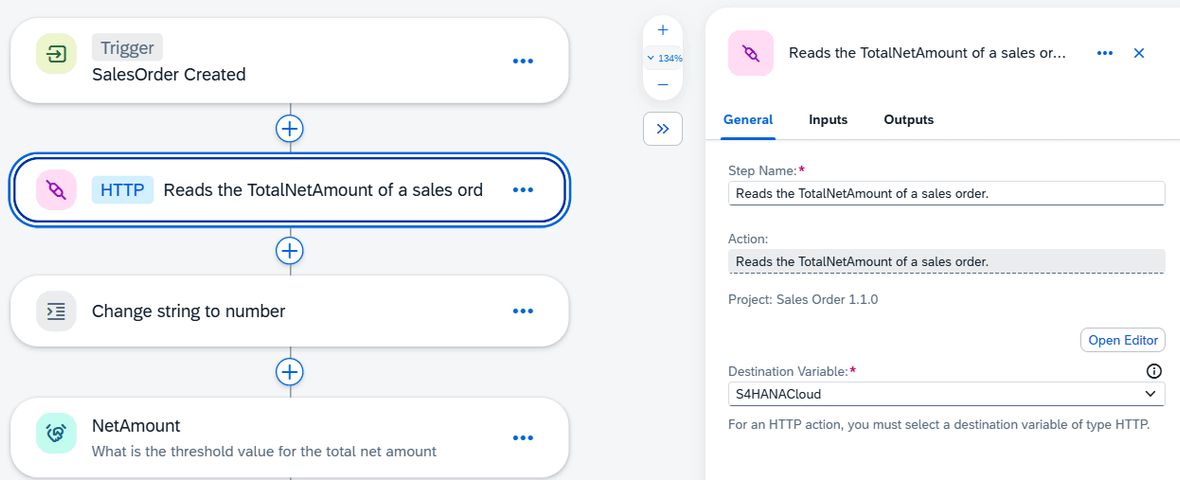Viewport: 1180px width, 480px height.
Task: Click the Destination Variable info icon
Action: coord(1153,371)
